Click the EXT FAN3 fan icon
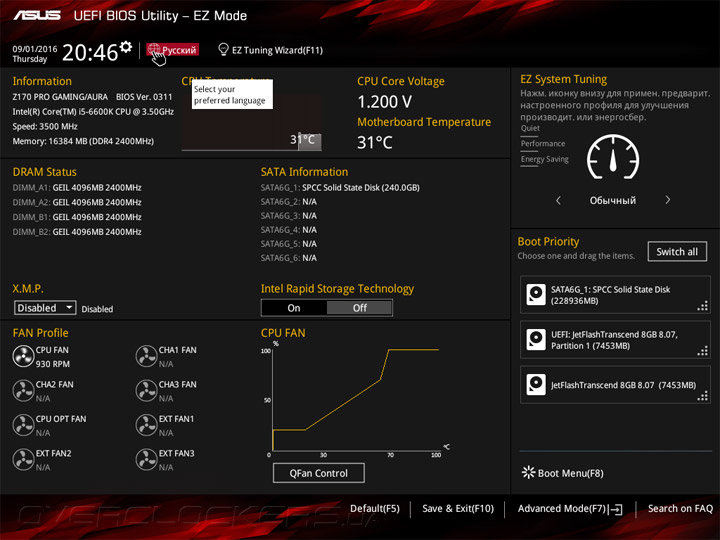Screen dimensions: 720x540 point(146,460)
